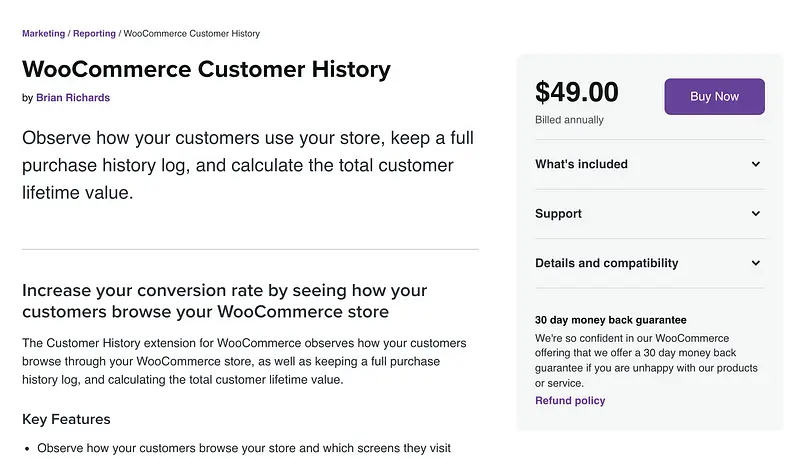The height and width of the screenshot is (459, 800).
Task: Expand the What's included chevron arrow
Action: [x=756, y=164]
